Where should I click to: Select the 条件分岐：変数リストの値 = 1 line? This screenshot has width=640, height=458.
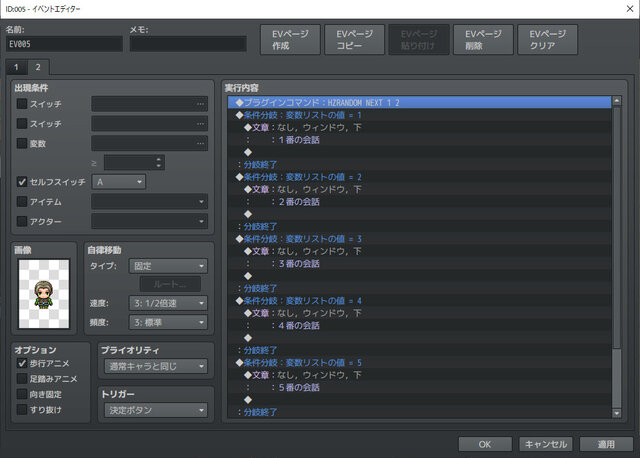[419, 115]
